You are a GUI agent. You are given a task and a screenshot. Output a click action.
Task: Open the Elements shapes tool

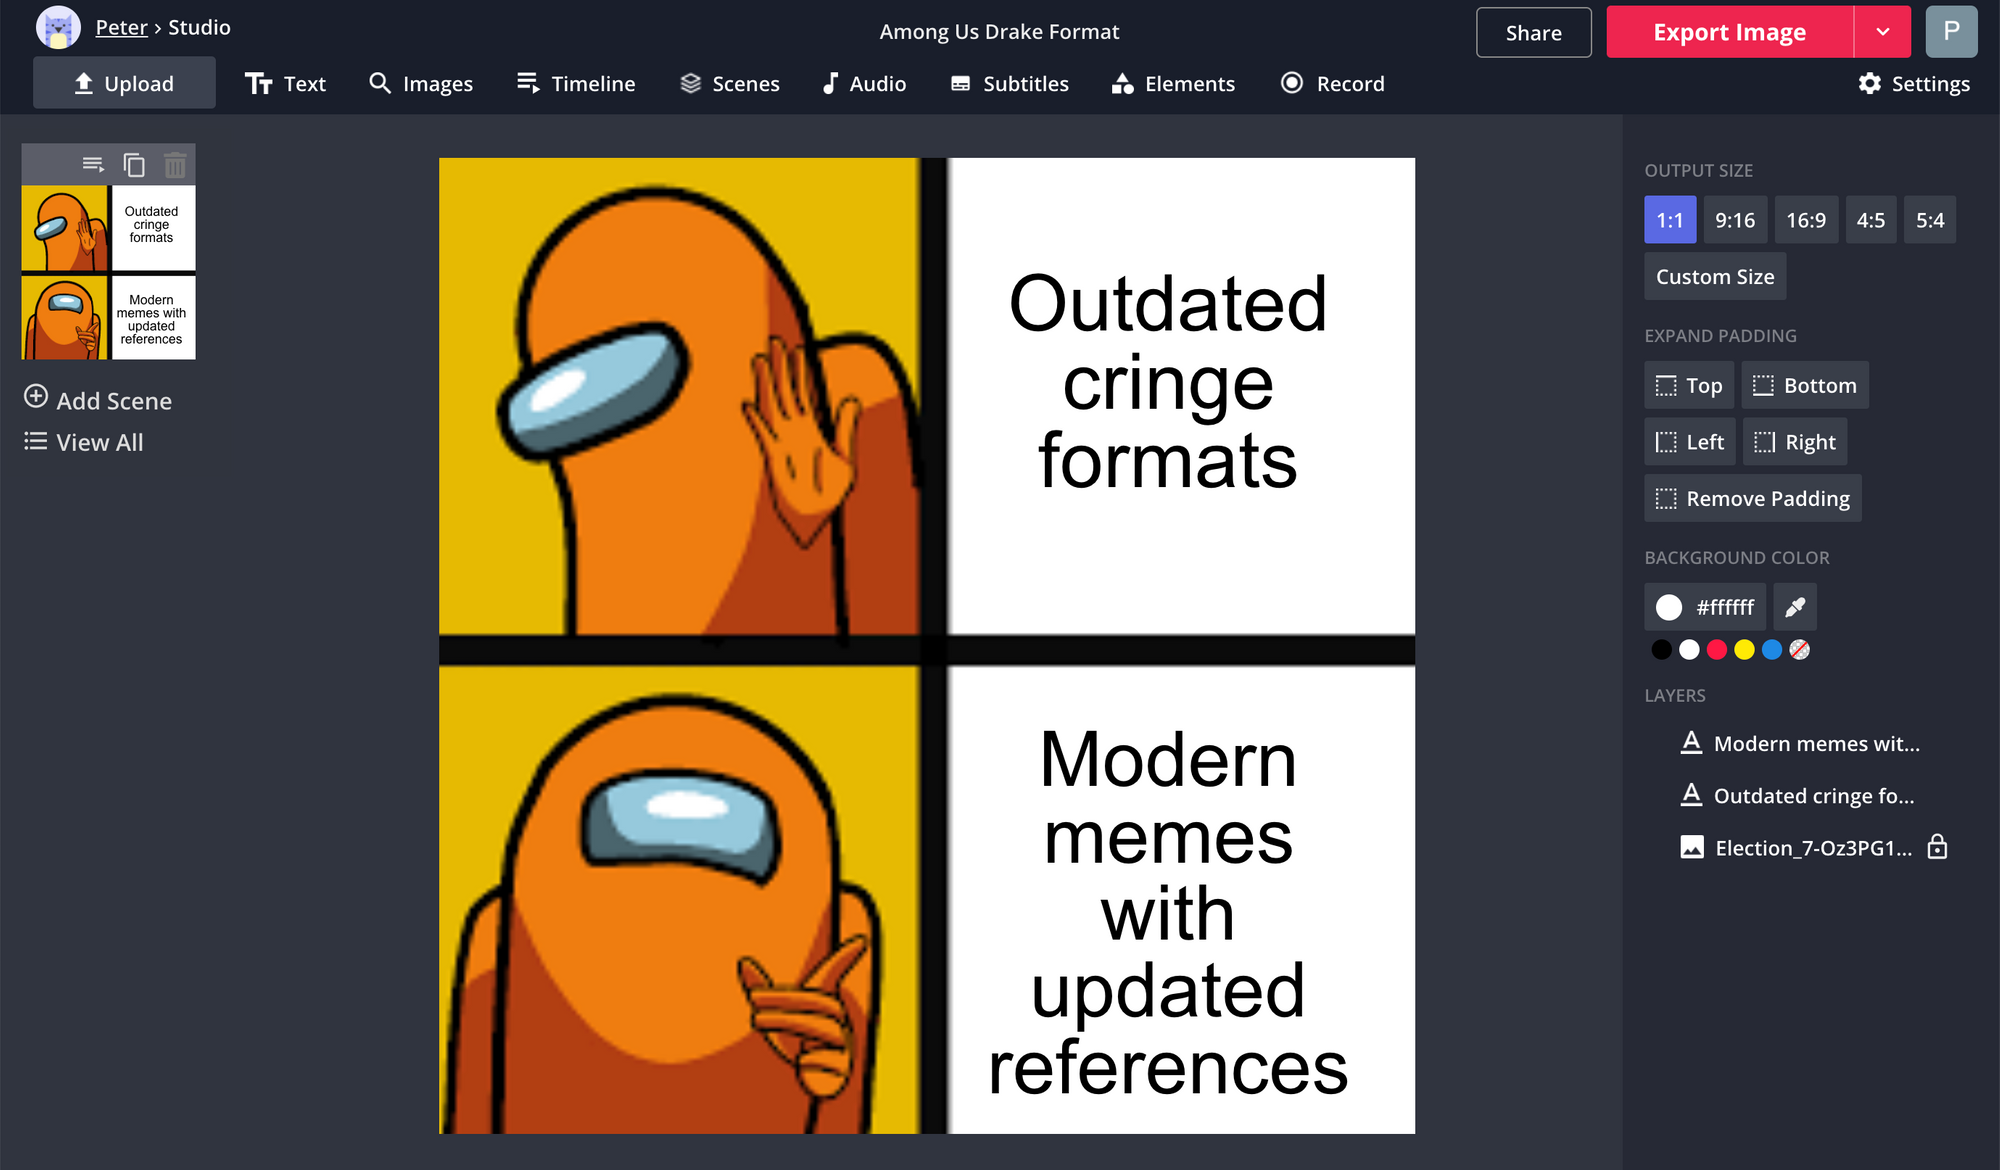[1173, 84]
